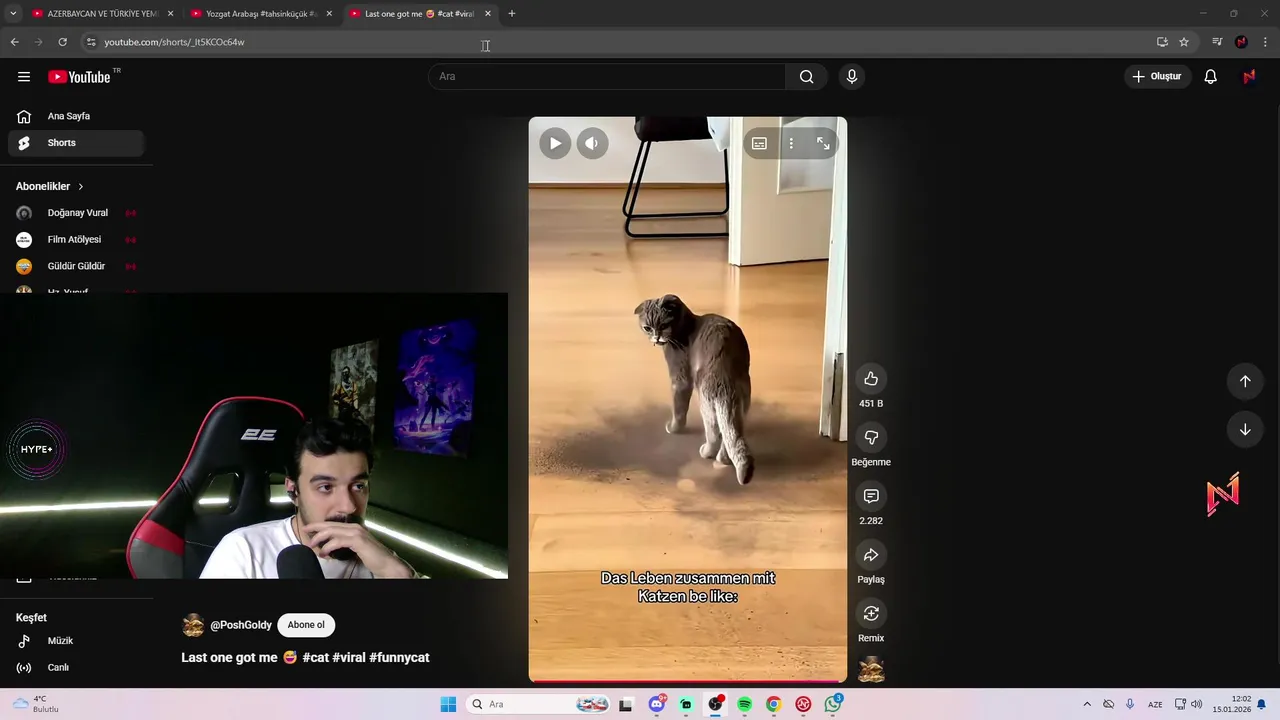Dislike the Short (Beğenme)
Image resolution: width=1280 pixels, height=720 pixels.
871,438
